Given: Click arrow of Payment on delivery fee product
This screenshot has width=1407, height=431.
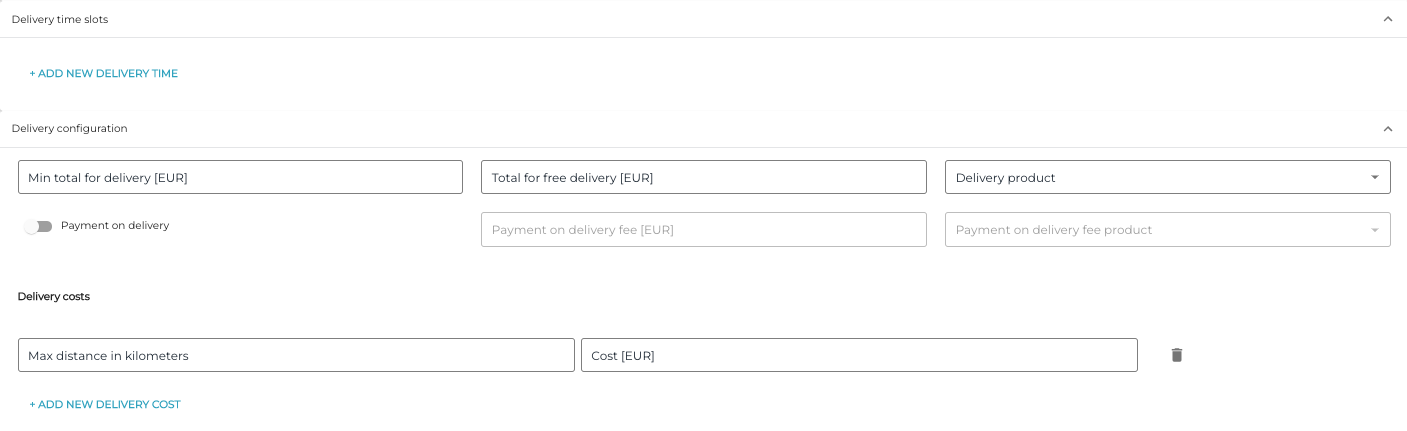Looking at the screenshot, I should (x=1374, y=230).
